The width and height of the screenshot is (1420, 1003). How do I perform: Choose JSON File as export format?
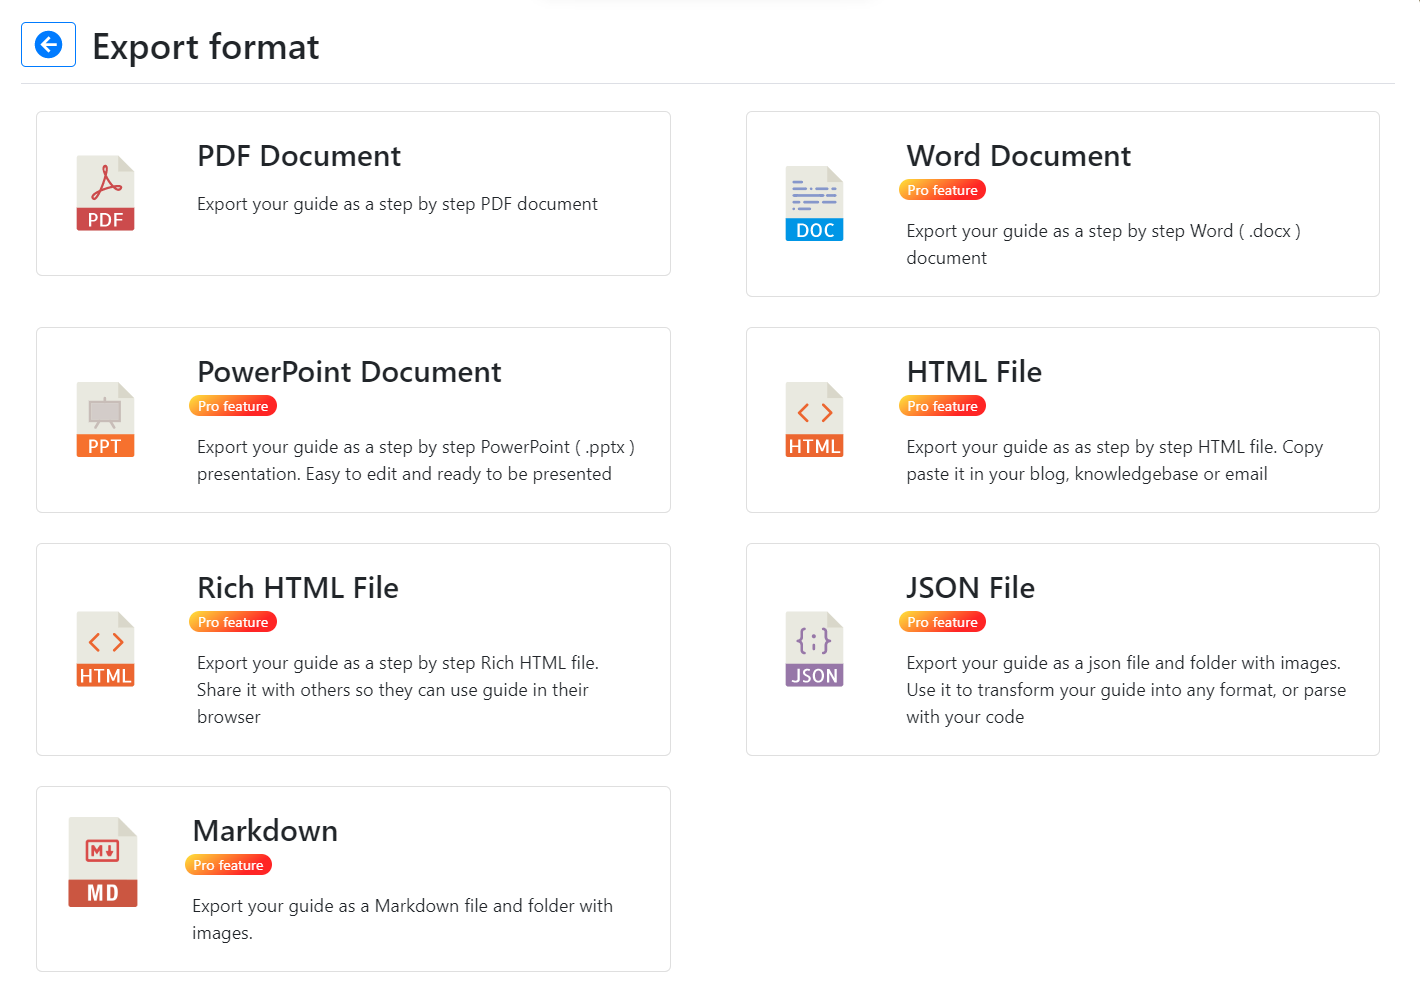click(x=1062, y=649)
